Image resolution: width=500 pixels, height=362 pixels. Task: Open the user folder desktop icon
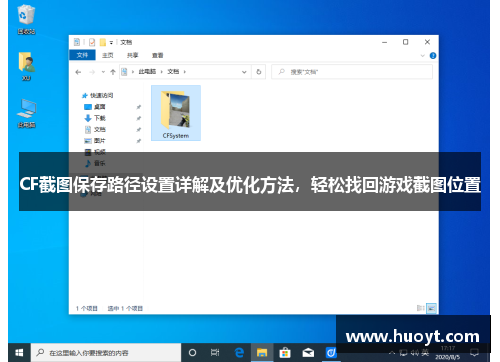click(x=26, y=66)
